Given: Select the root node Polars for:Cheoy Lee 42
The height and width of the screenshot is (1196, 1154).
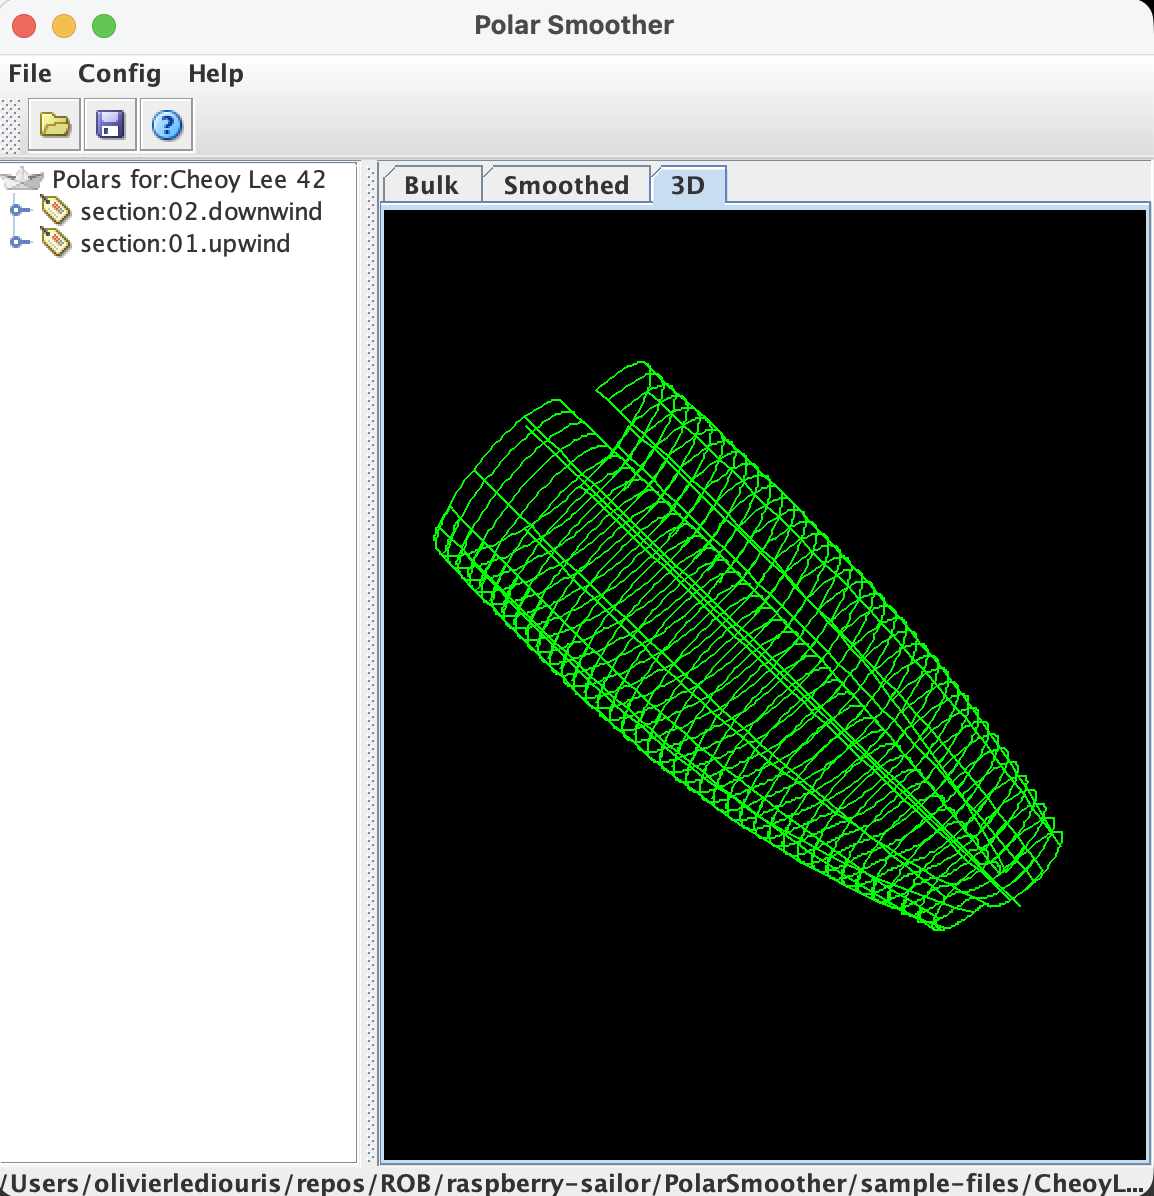Looking at the screenshot, I should [189, 180].
